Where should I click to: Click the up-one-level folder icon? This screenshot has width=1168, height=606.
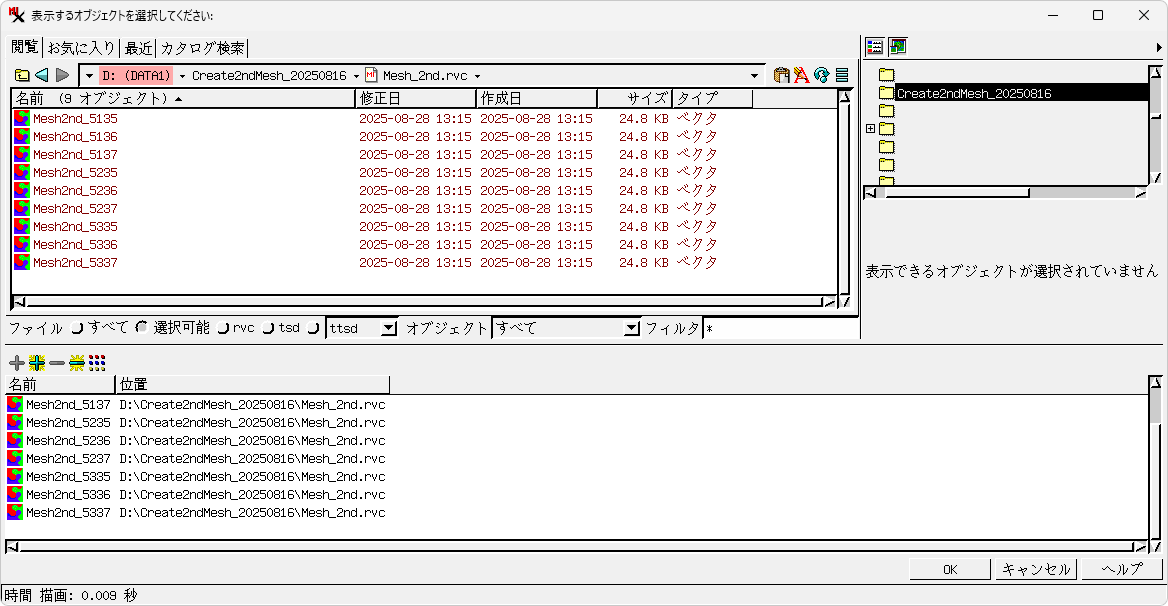[x=22, y=75]
